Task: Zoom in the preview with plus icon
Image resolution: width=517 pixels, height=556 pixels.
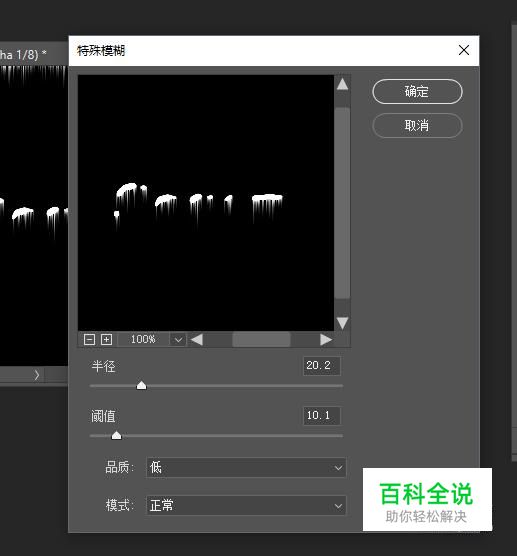Action: [106, 340]
